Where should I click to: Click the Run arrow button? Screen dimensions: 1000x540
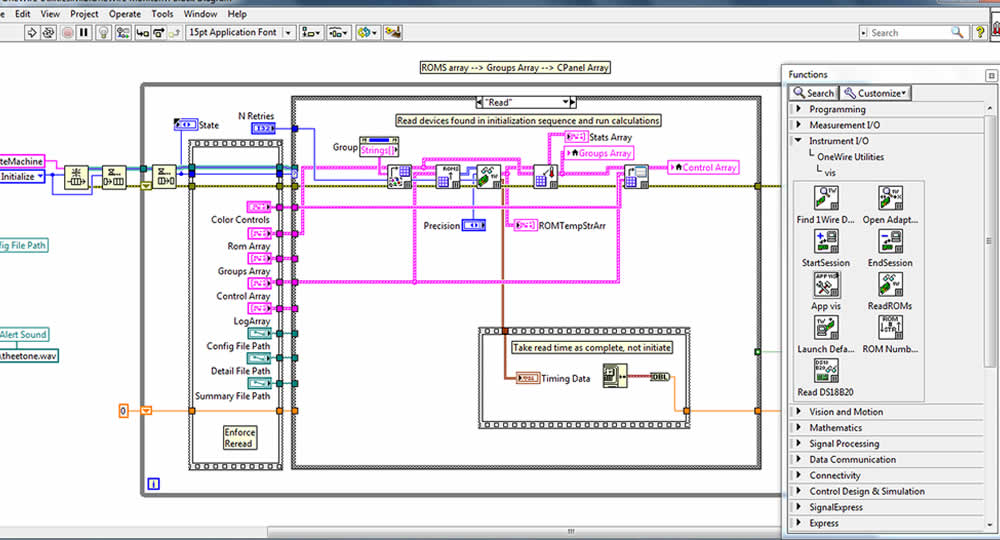point(31,33)
